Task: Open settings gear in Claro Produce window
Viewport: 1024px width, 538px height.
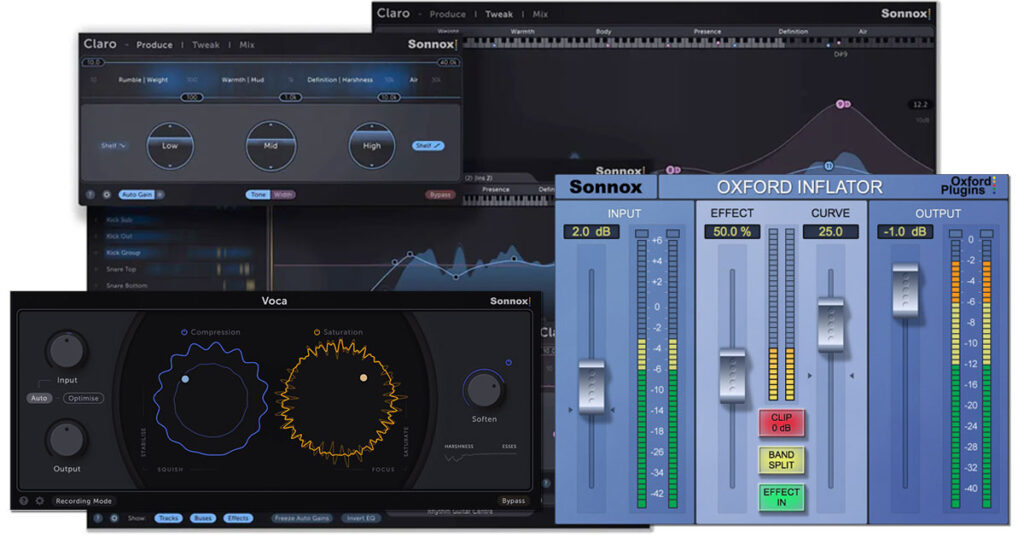Action: 106,195
